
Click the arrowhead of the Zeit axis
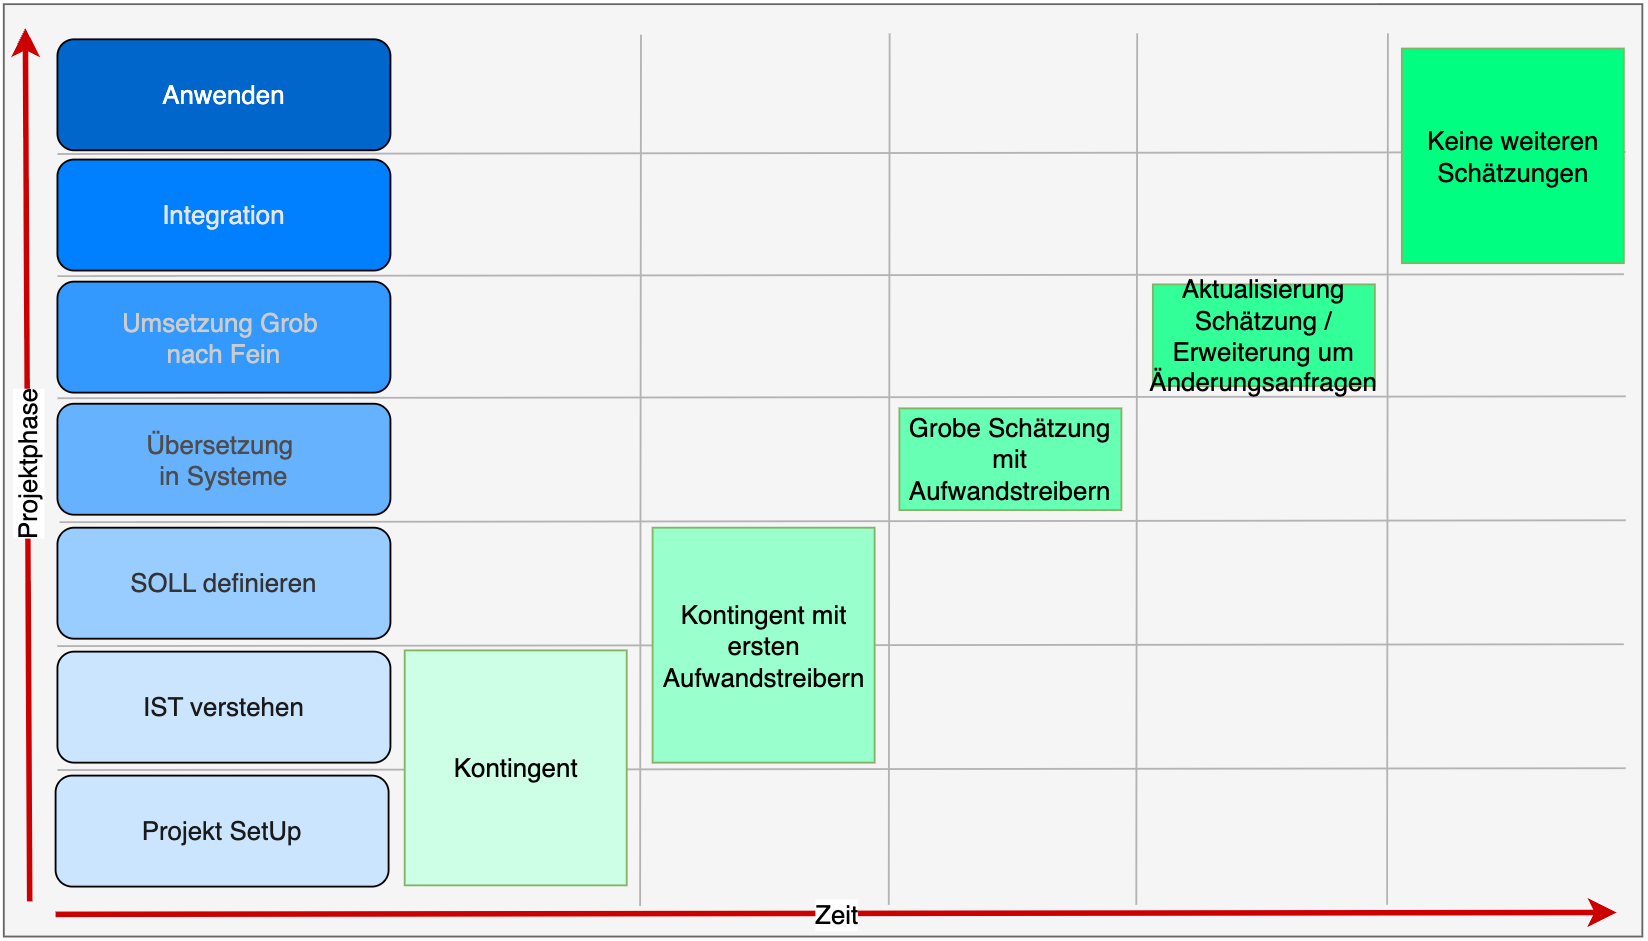point(1603,912)
